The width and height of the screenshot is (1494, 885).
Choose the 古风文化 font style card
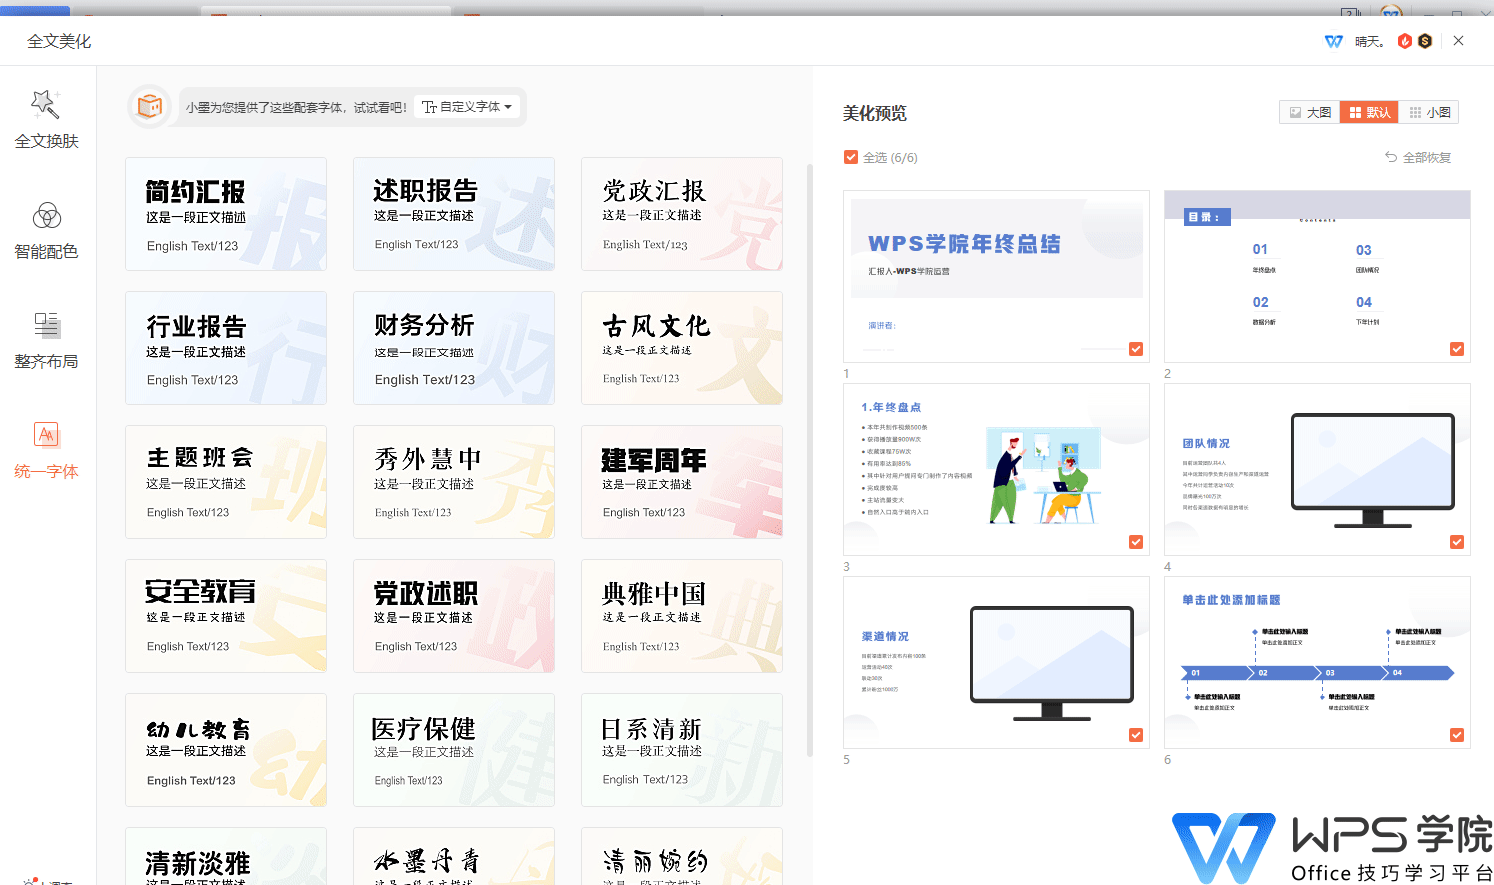pos(682,348)
